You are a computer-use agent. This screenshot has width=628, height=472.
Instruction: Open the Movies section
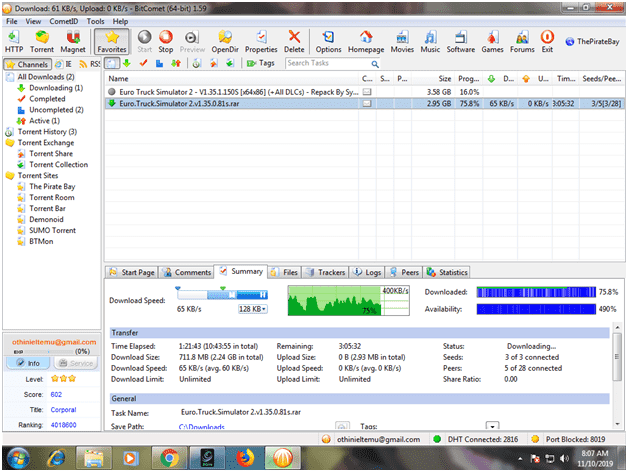tap(402, 42)
